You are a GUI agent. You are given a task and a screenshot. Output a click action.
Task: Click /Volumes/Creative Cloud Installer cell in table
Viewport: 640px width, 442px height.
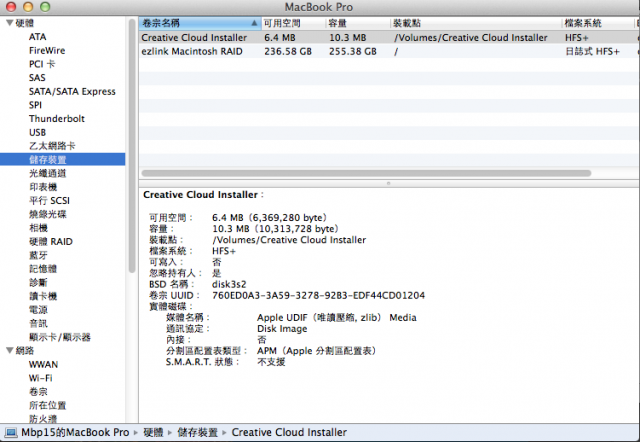coord(471,38)
